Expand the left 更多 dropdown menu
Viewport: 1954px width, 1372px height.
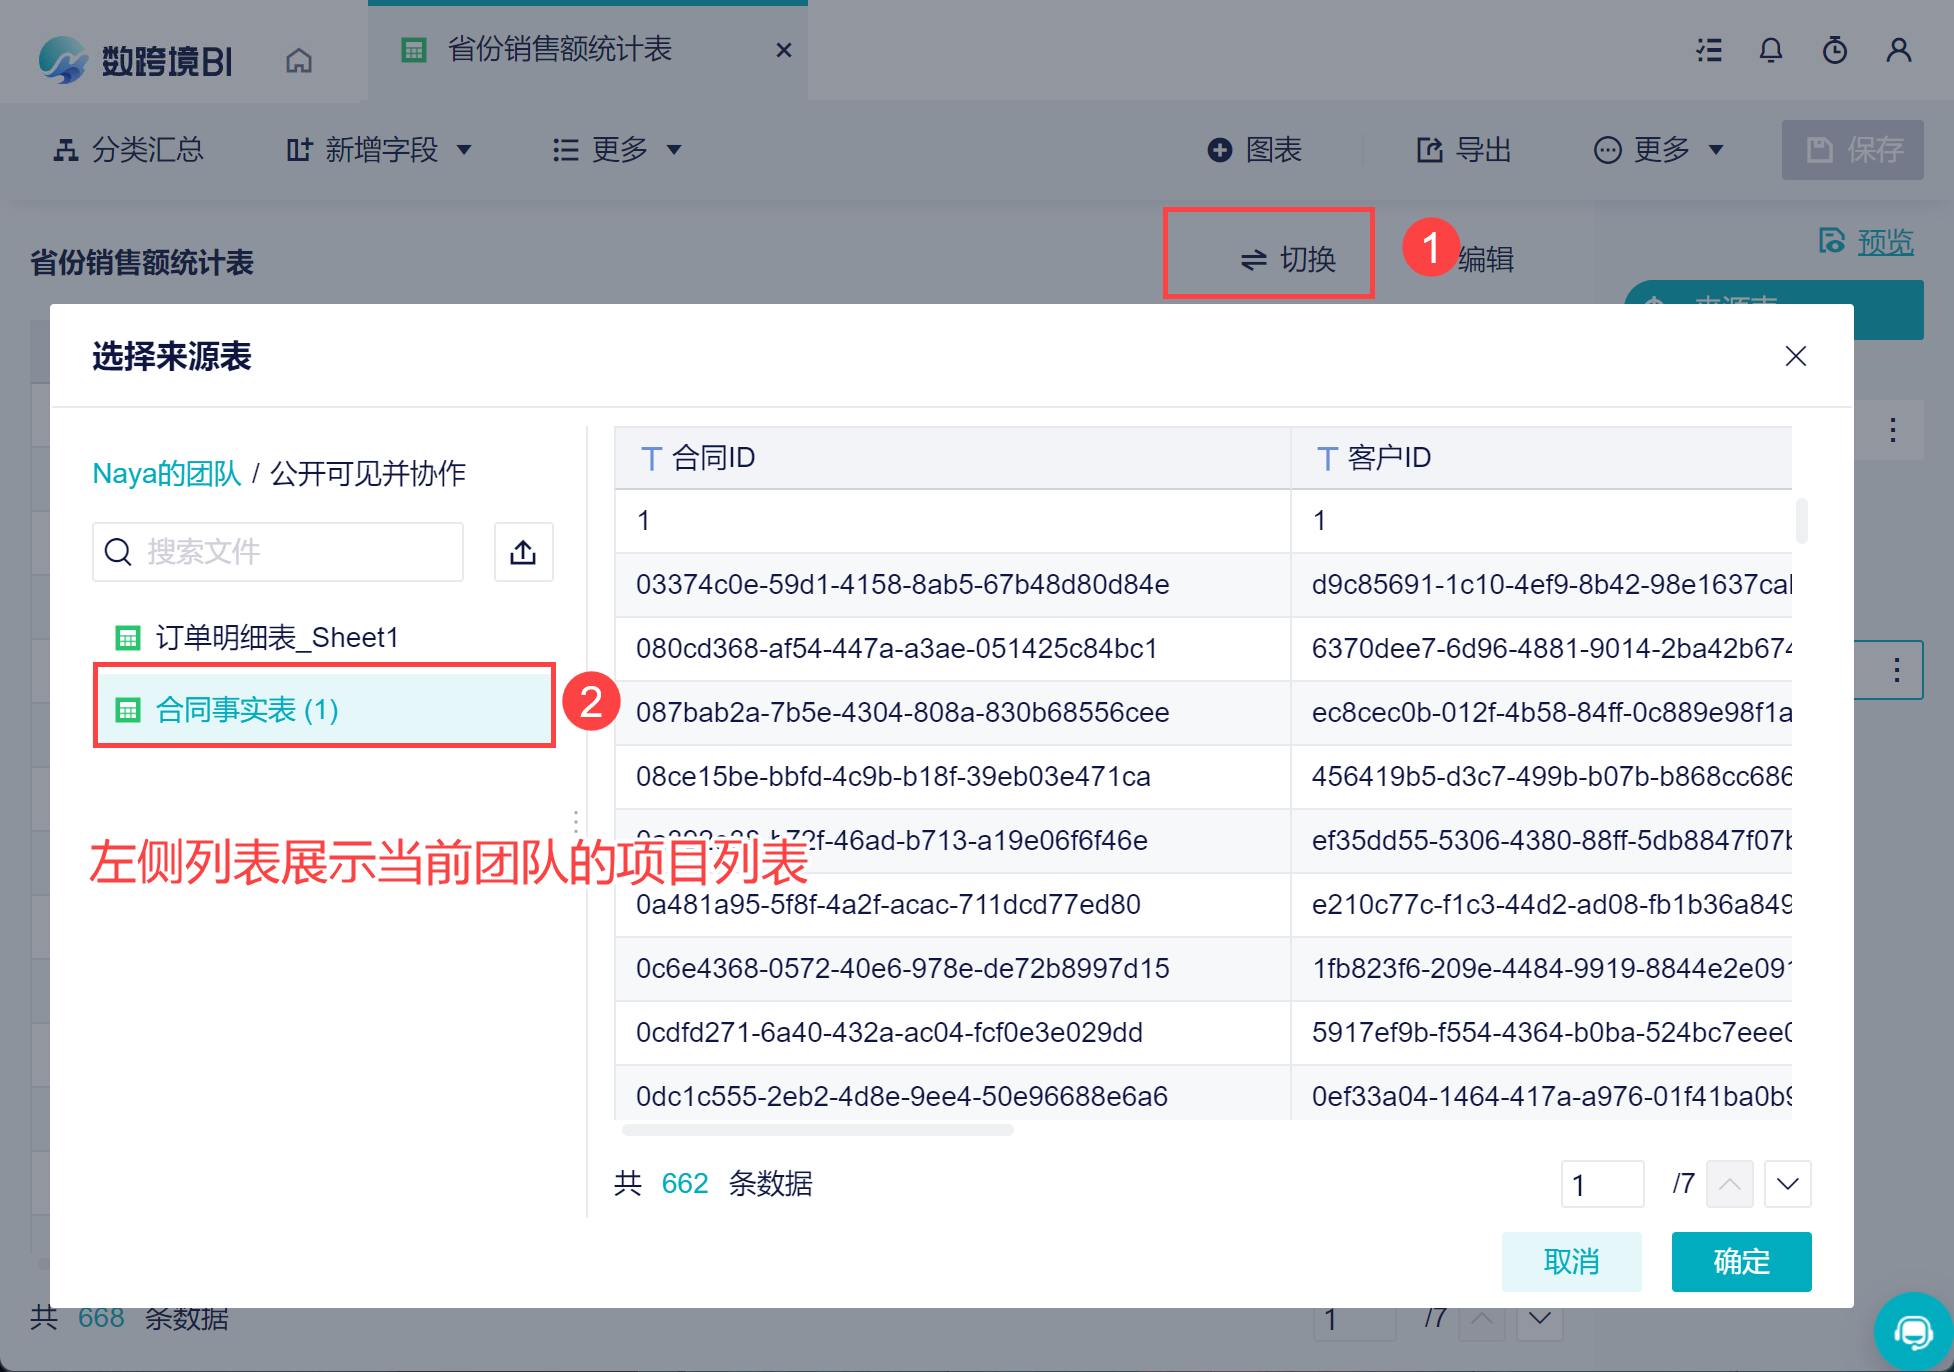click(x=617, y=150)
